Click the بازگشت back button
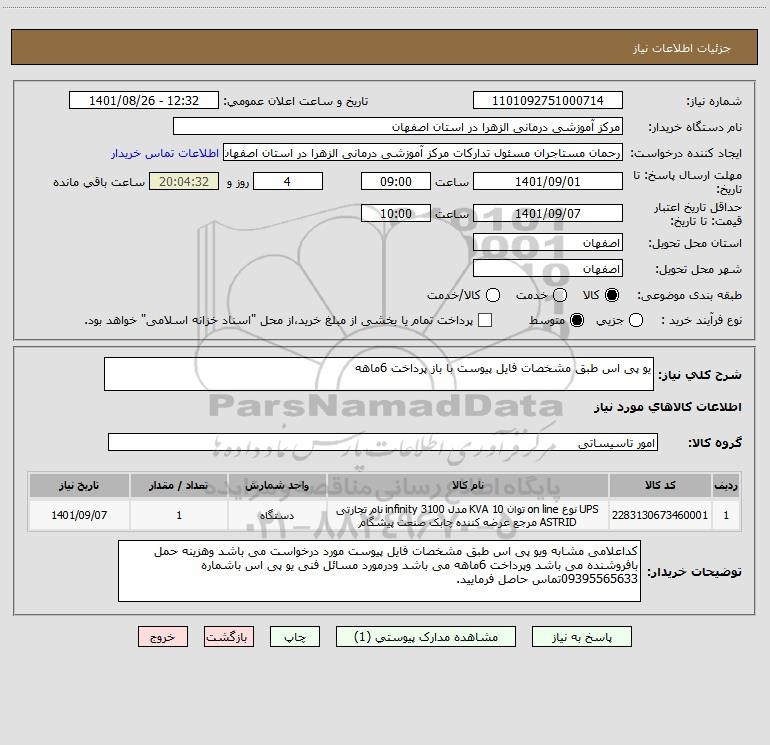The height and width of the screenshot is (745, 770). [229, 637]
